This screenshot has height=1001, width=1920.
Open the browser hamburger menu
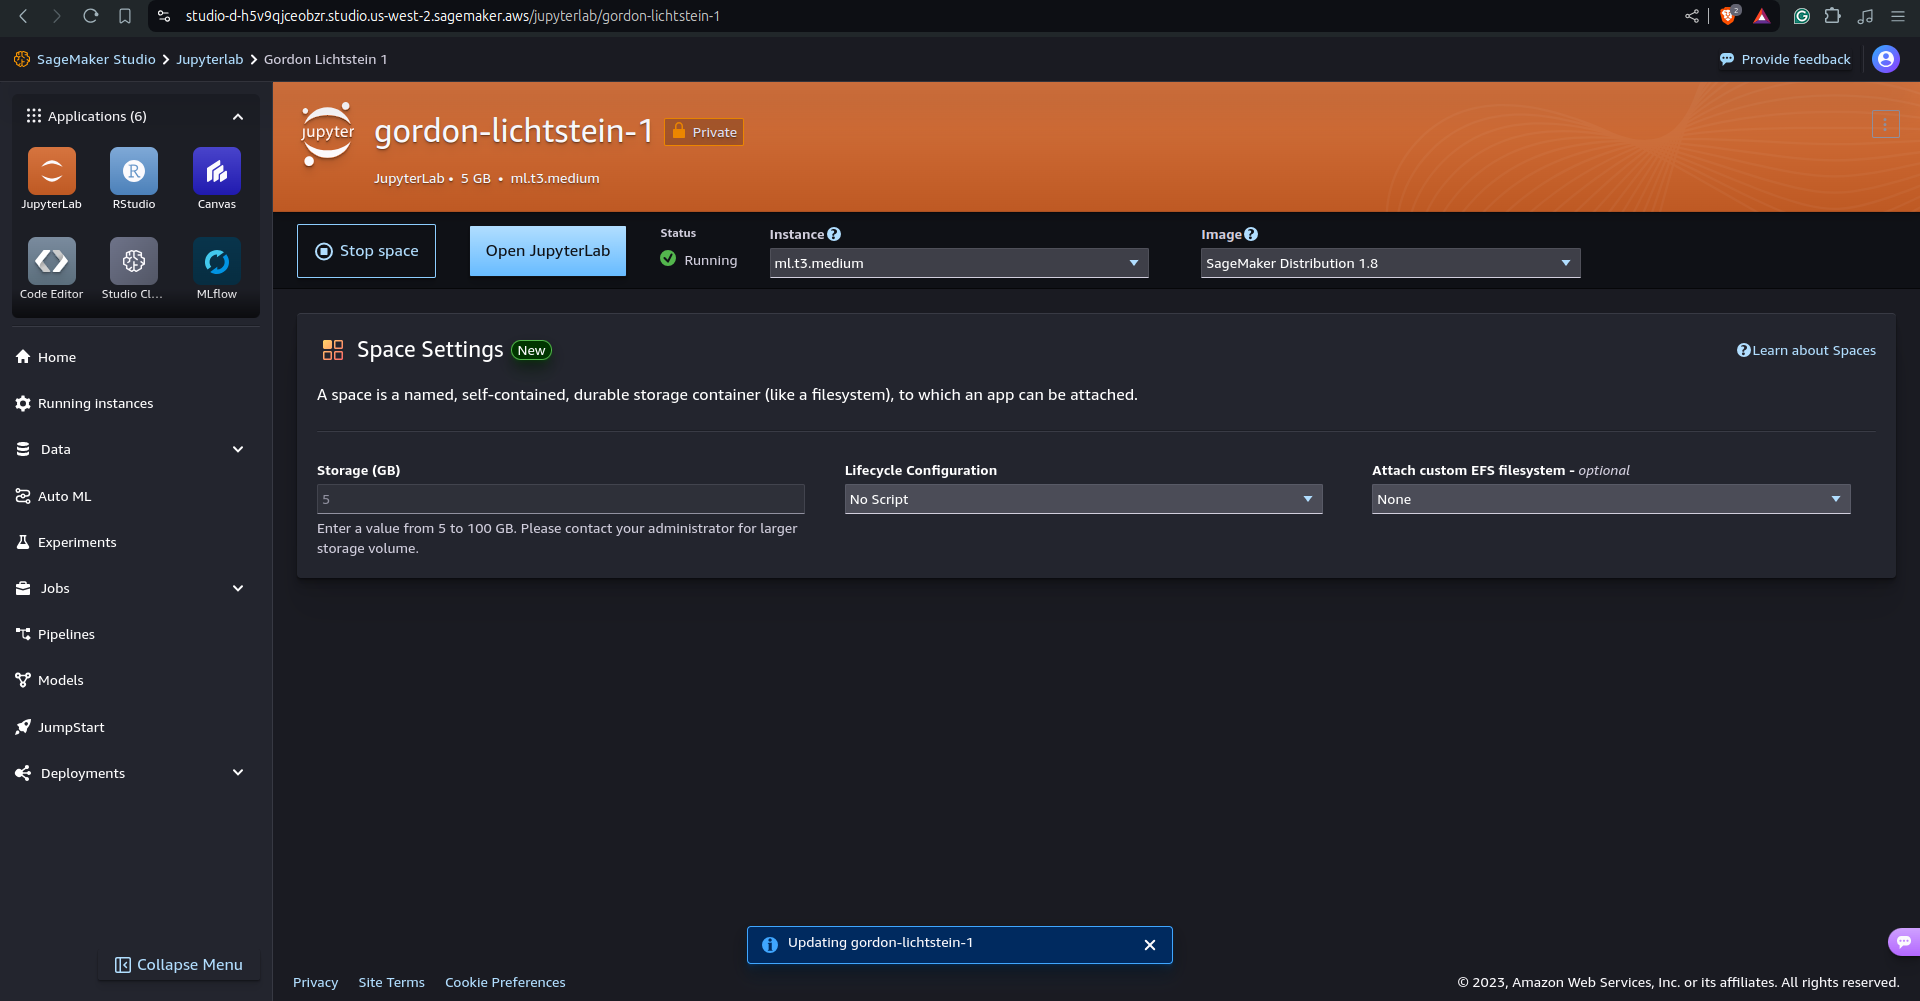1898,16
